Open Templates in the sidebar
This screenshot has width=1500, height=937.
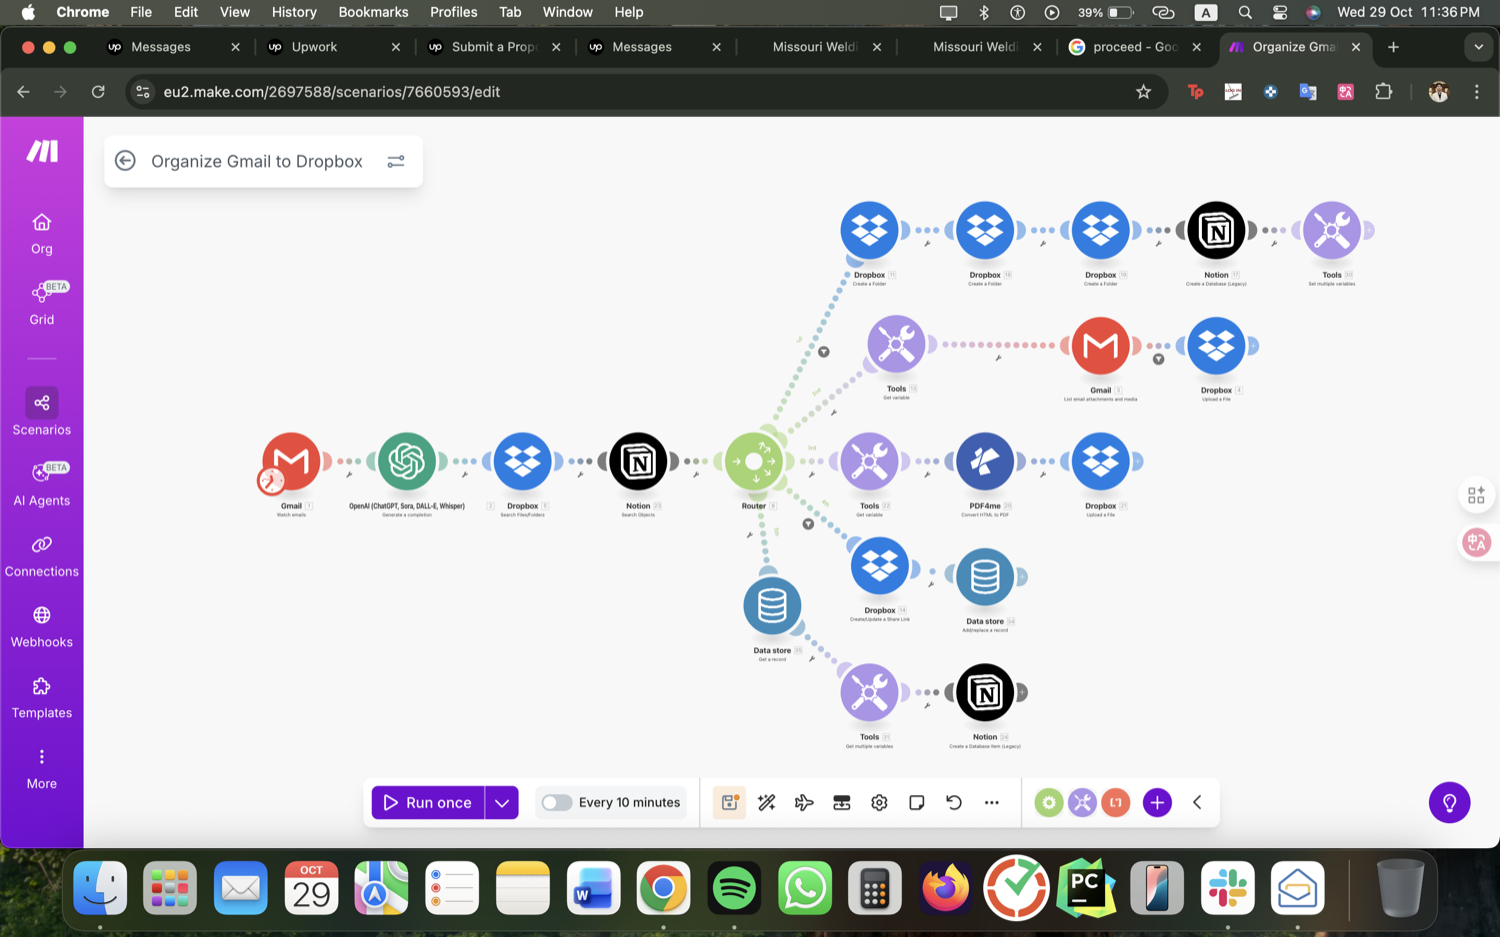[x=42, y=698]
